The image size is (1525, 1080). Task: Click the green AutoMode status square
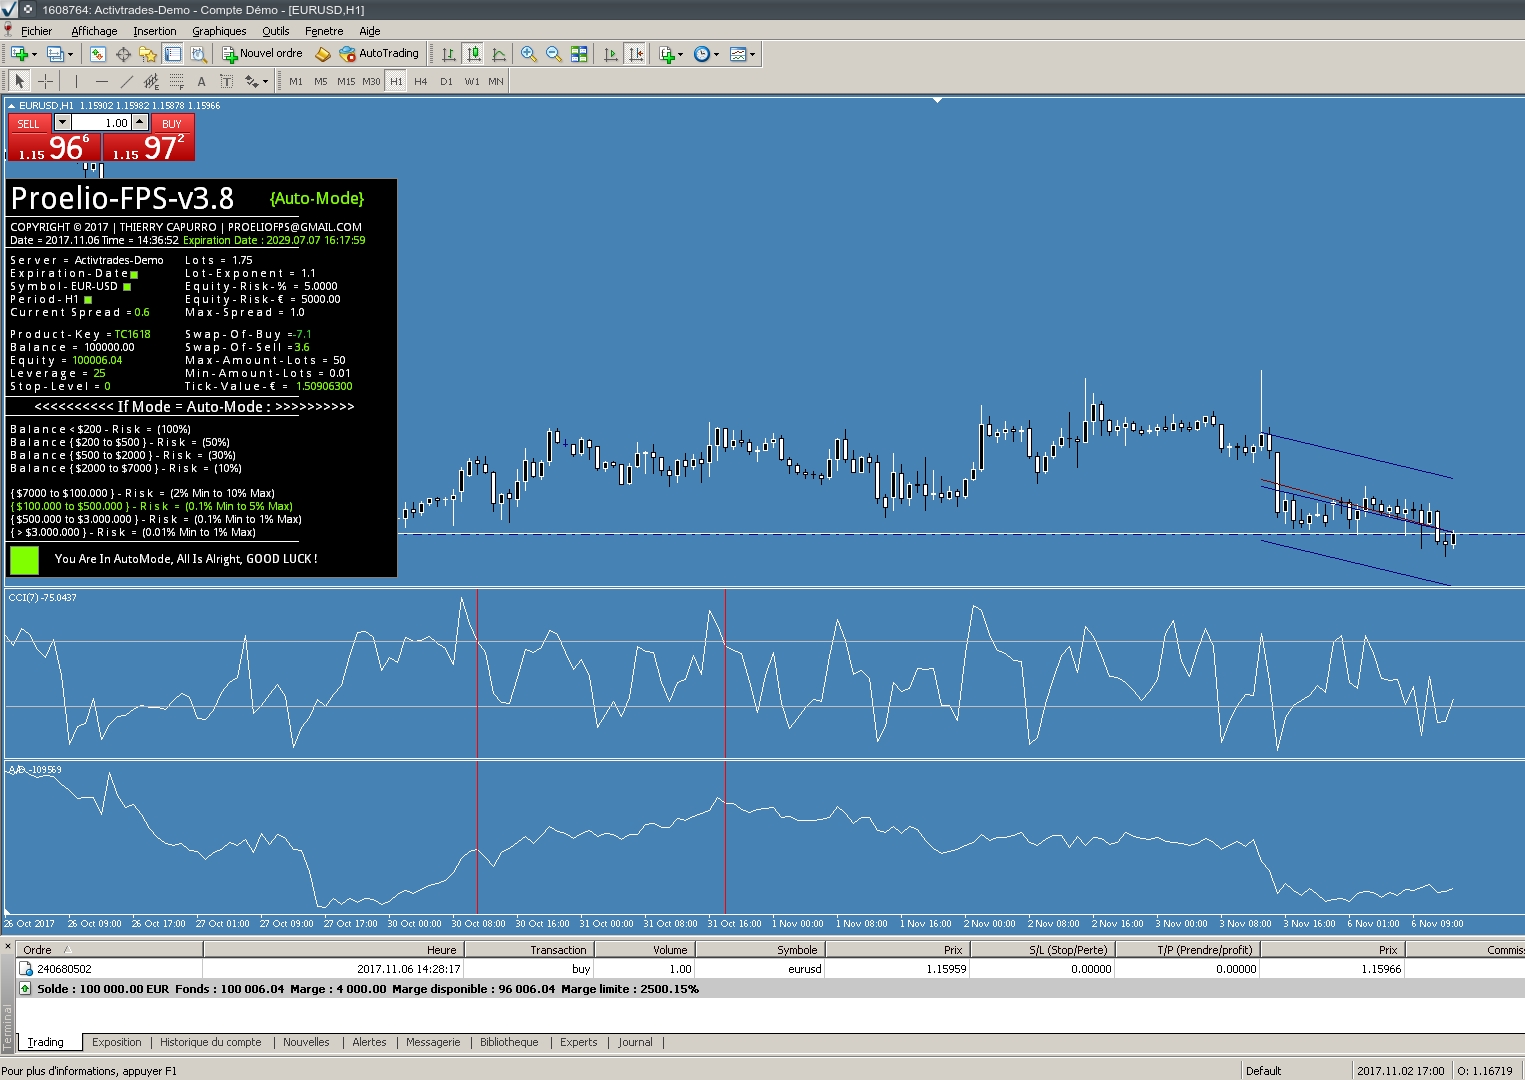[x=24, y=560]
